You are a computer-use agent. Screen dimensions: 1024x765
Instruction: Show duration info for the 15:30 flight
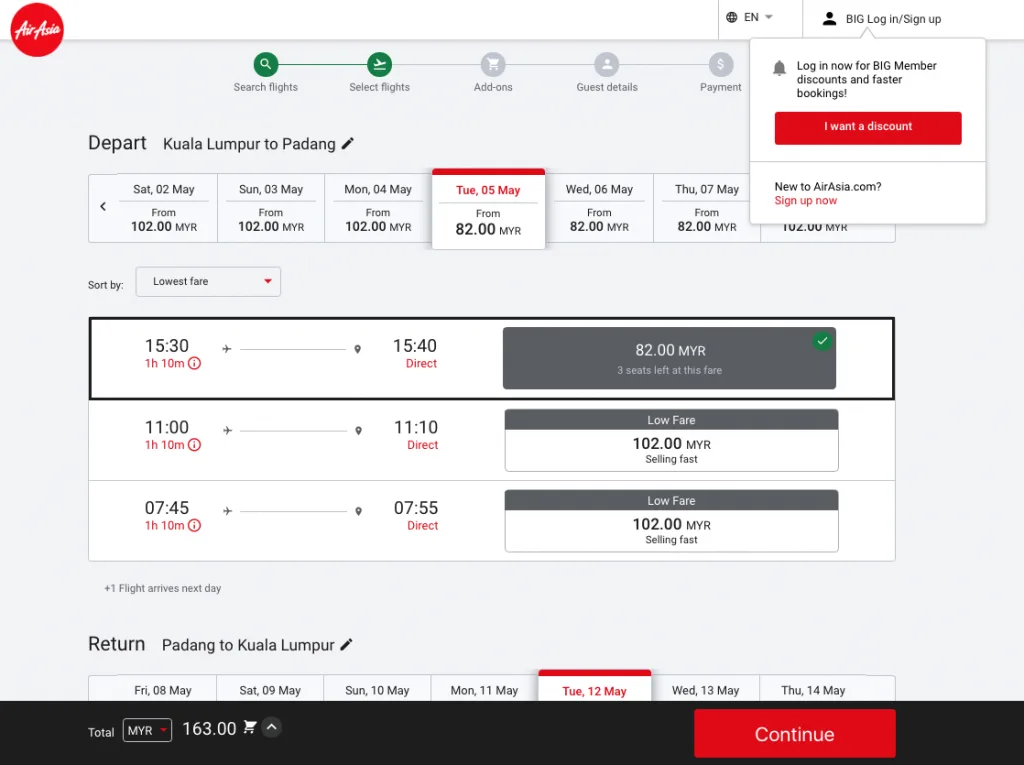tap(194, 364)
